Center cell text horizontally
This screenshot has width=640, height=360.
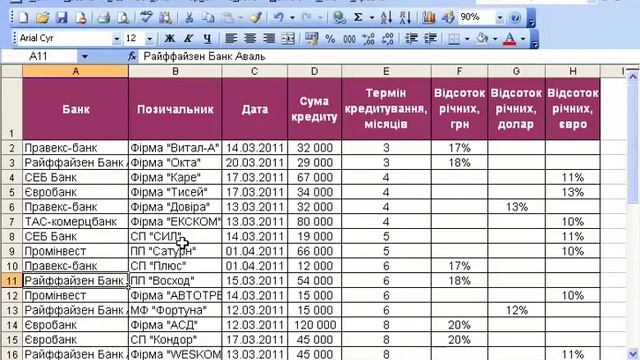pyautogui.click(x=250, y=39)
